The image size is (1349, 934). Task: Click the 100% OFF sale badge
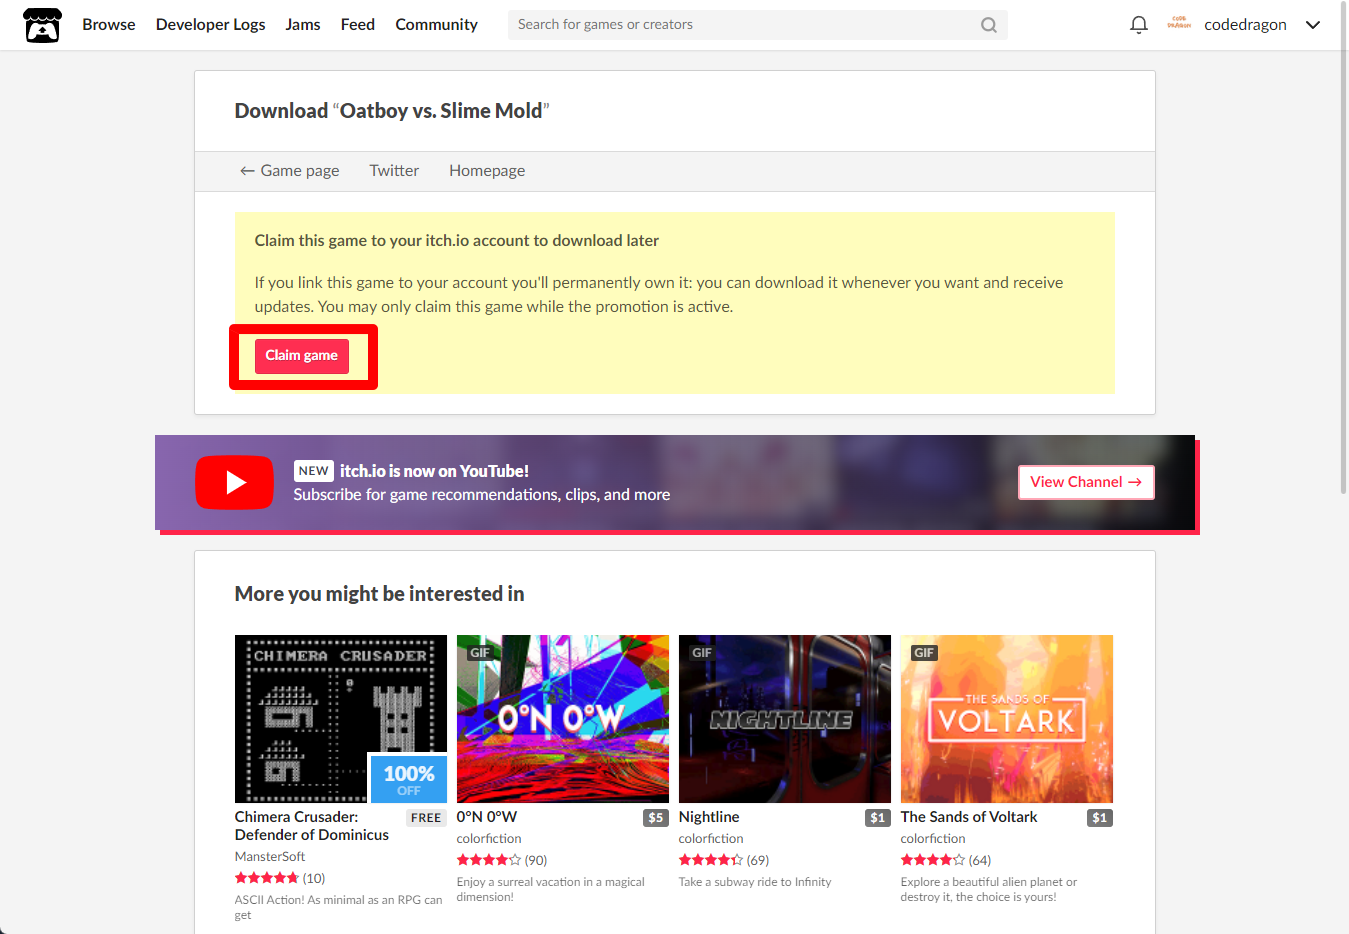[409, 779]
